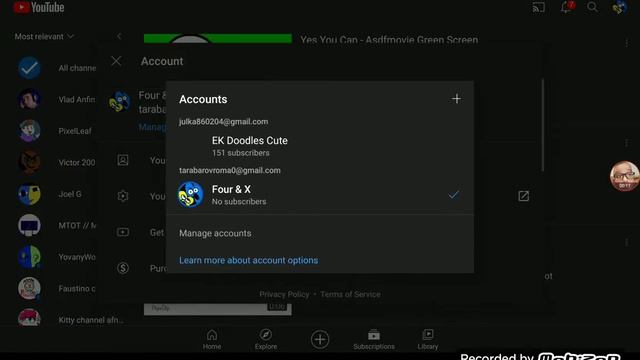This screenshot has height=360, width=640.
Task: Open MTOT channel in list
Action: coord(56,225)
